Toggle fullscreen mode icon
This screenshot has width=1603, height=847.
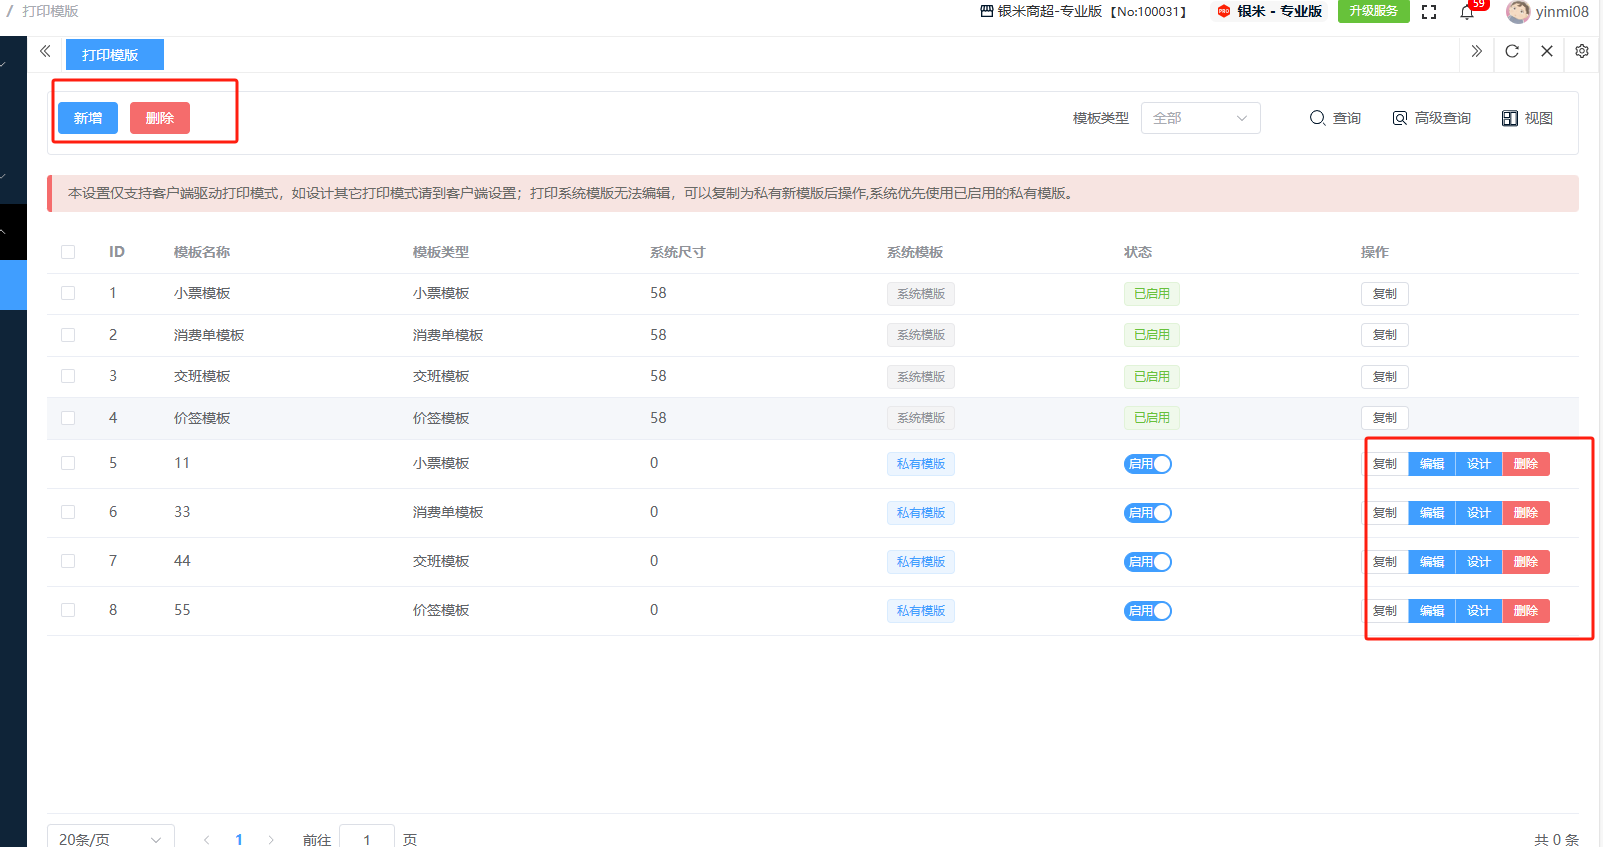click(1429, 12)
